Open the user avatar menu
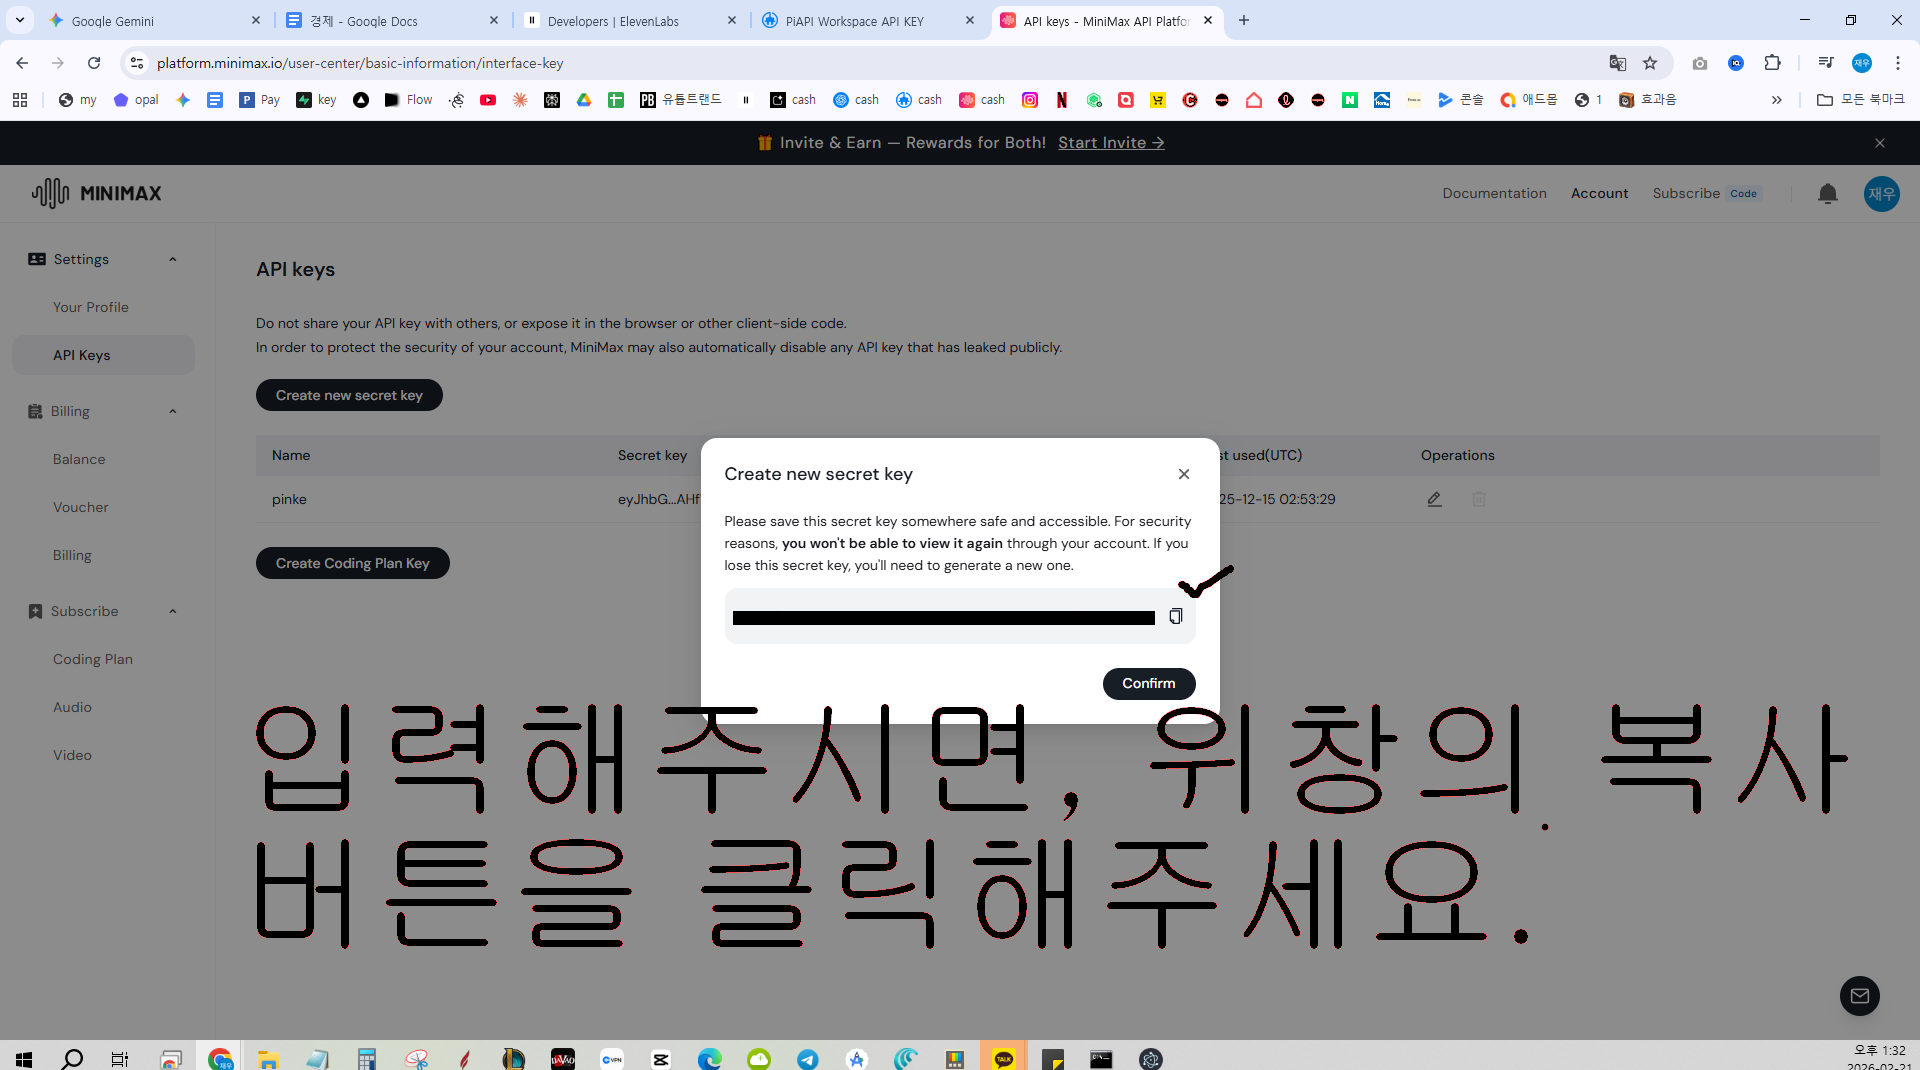 point(1882,194)
